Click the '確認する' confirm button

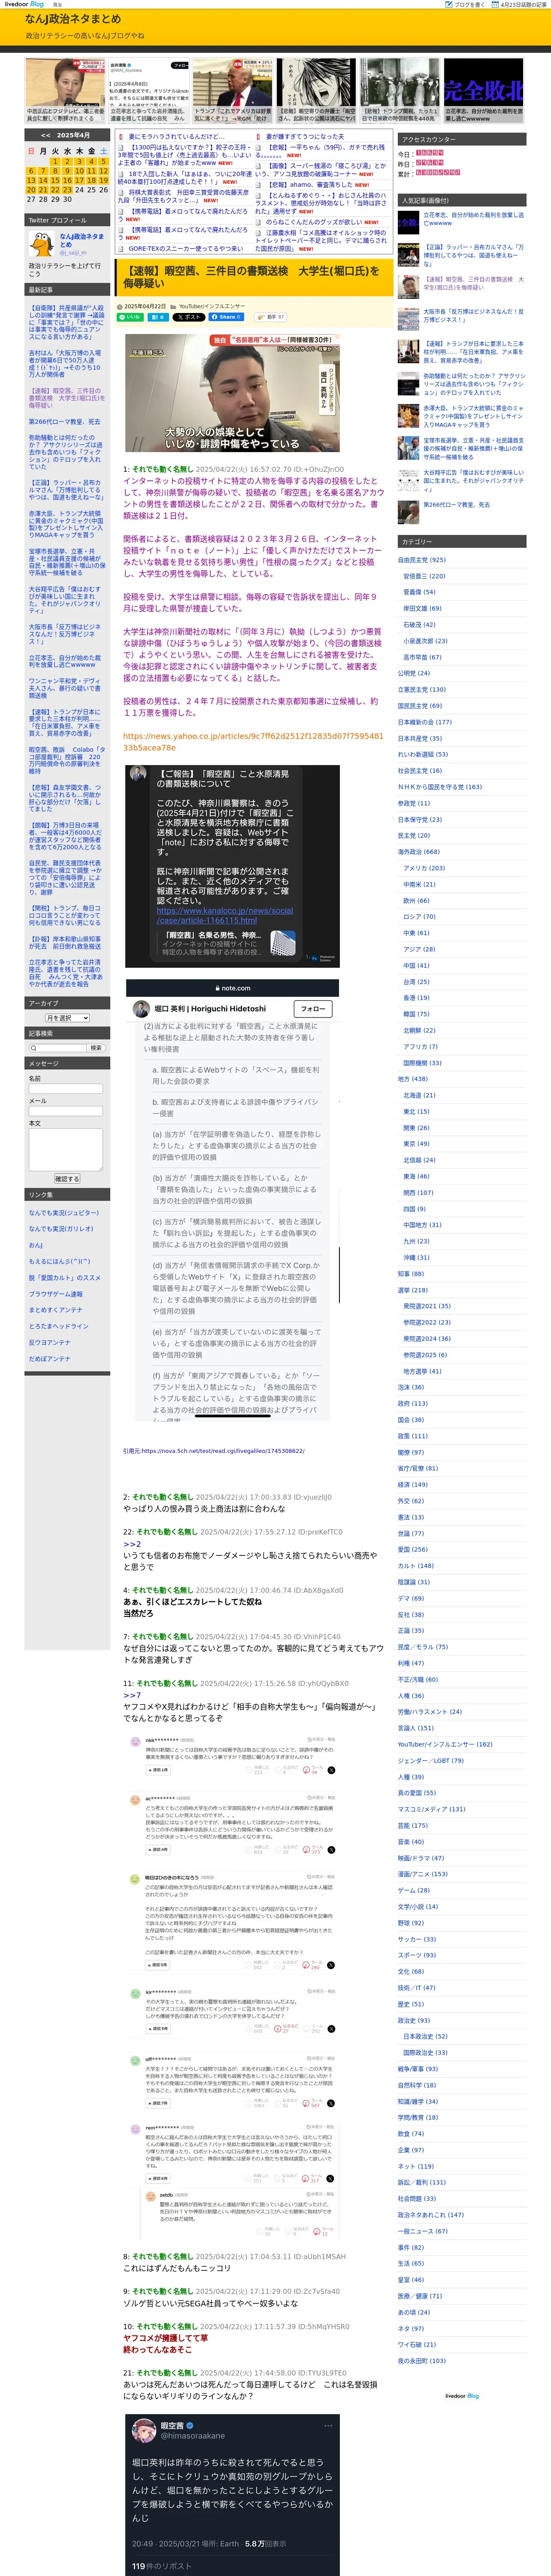coord(66,1179)
